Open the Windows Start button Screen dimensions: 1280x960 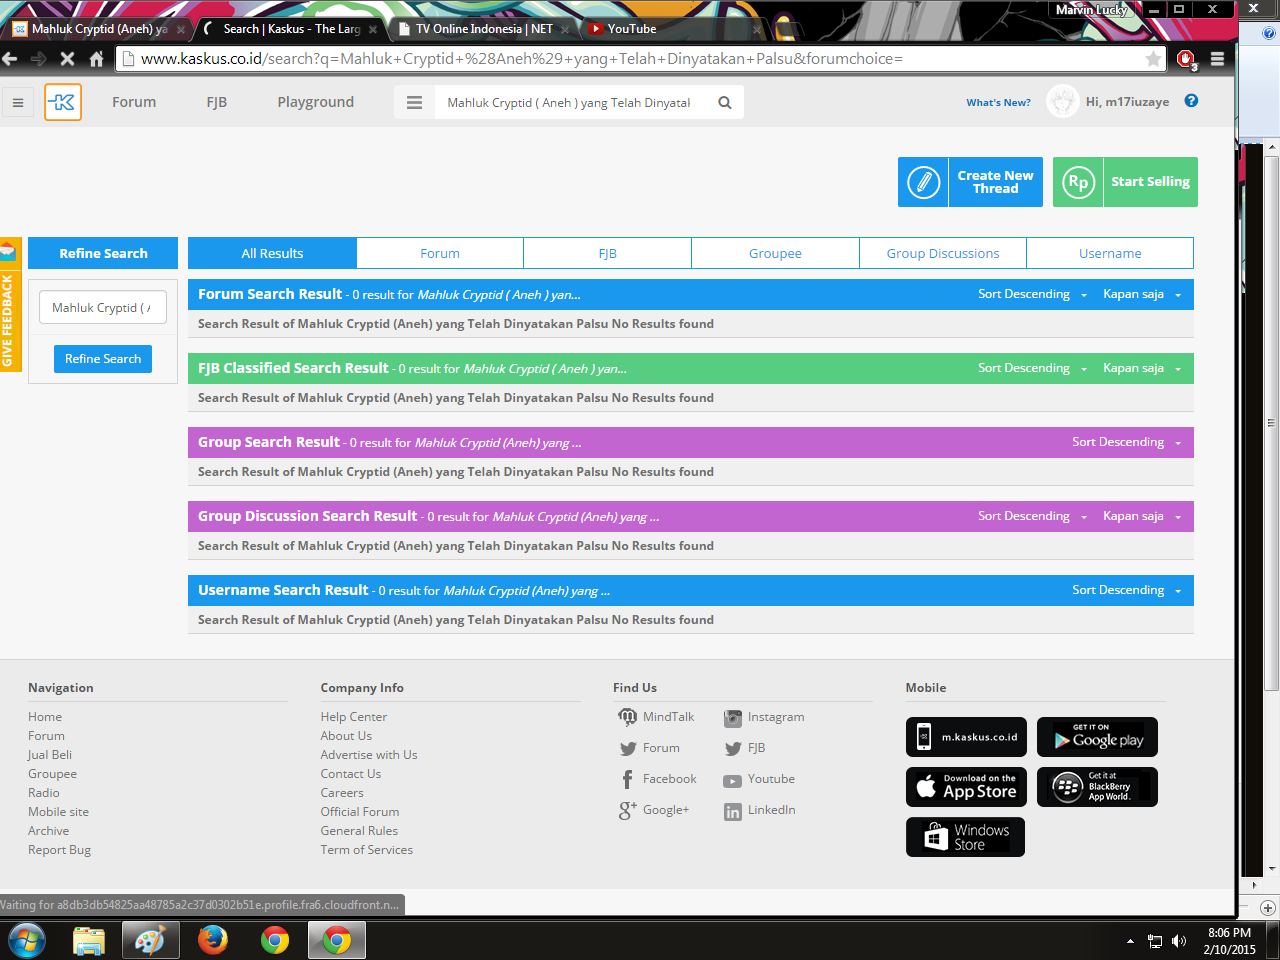pyautogui.click(x=27, y=940)
